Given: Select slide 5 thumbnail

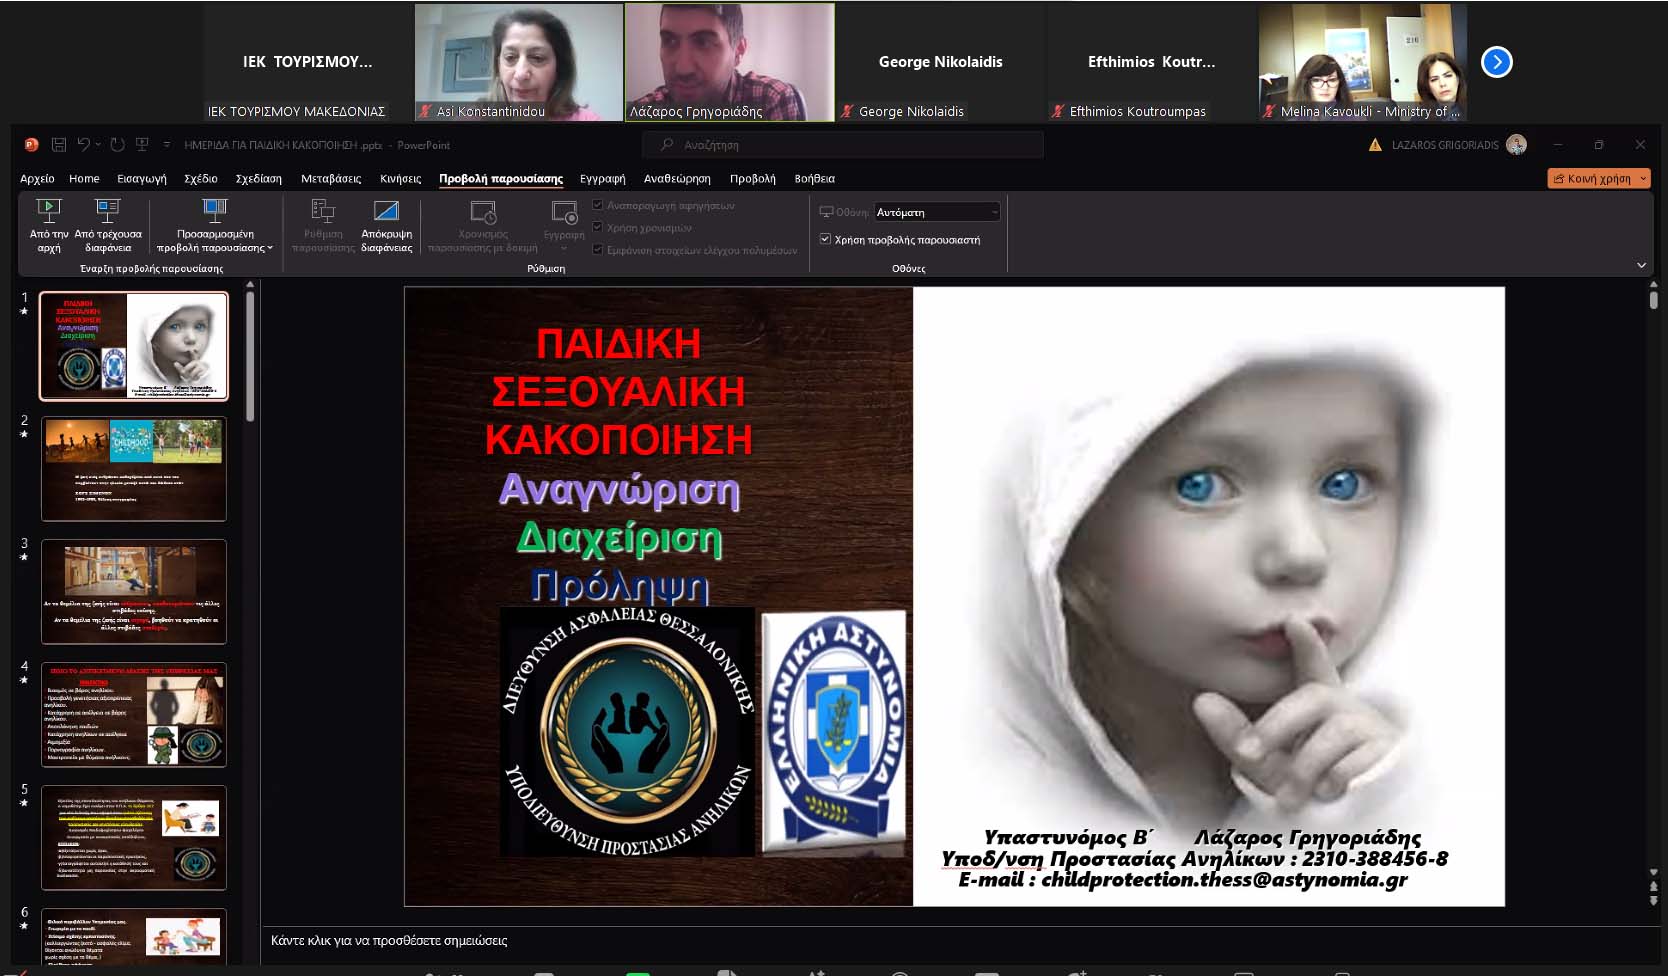Looking at the screenshot, I should click(134, 838).
